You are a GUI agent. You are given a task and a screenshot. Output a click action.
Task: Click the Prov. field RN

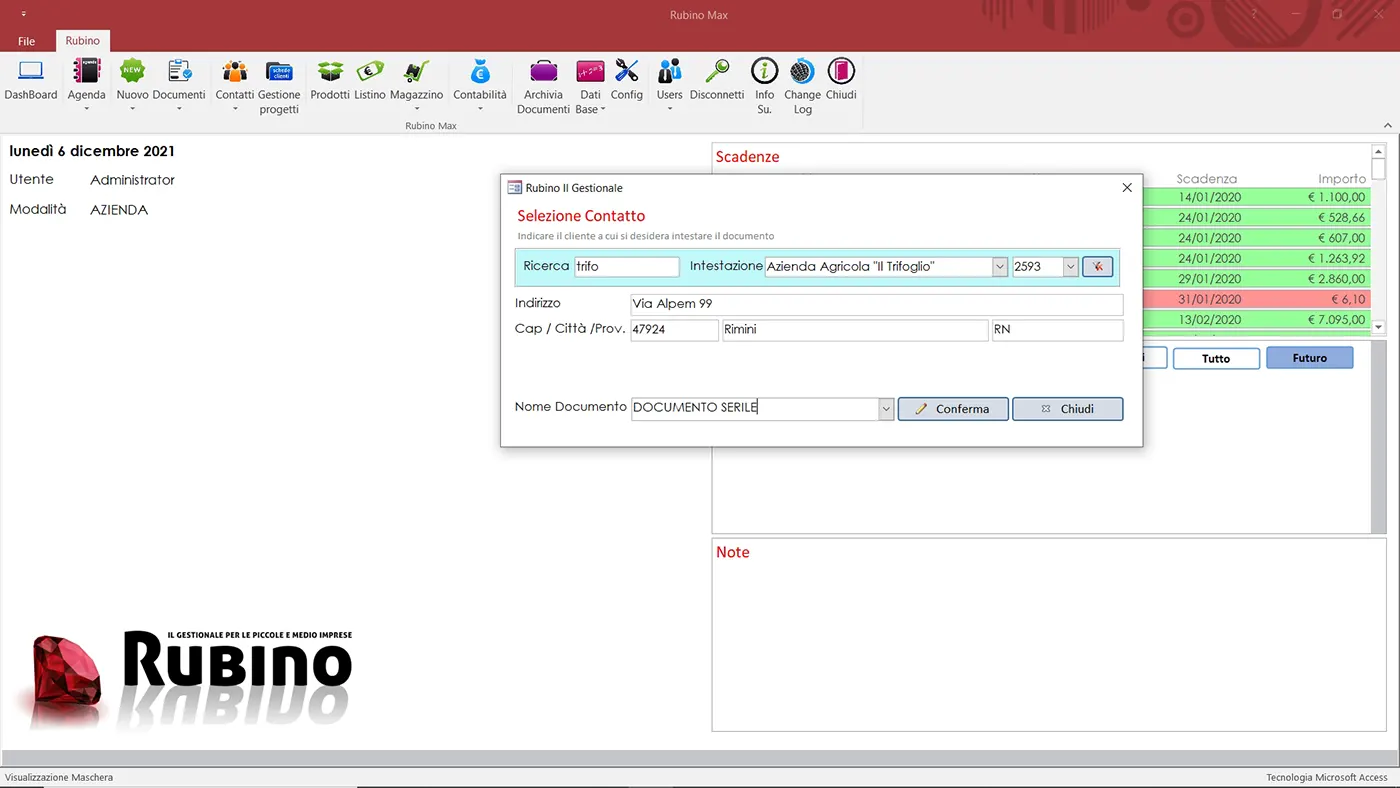click(1058, 330)
